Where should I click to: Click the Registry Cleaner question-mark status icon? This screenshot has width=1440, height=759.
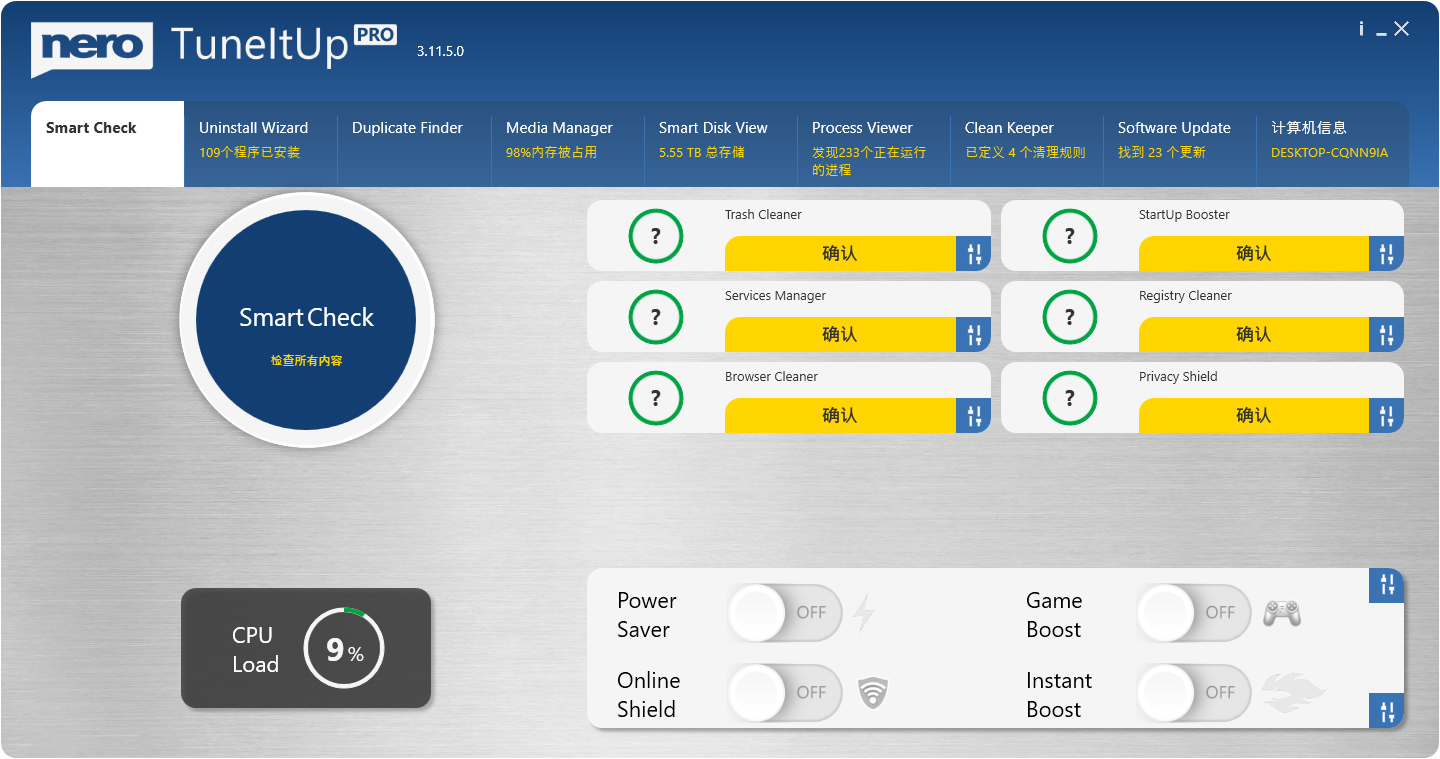coord(1070,317)
